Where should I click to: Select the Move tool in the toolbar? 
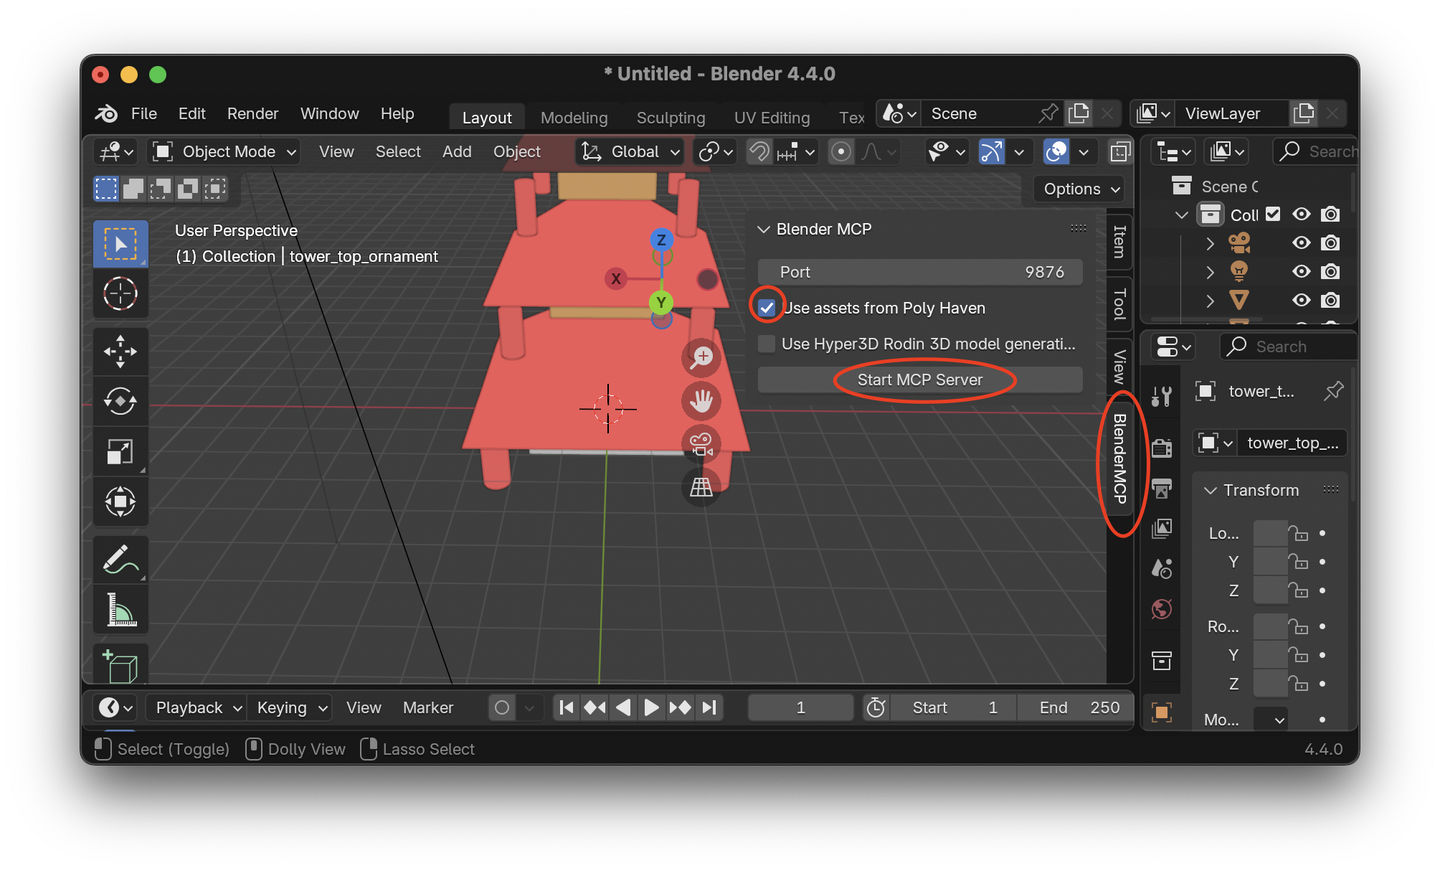[x=121, y=350]
